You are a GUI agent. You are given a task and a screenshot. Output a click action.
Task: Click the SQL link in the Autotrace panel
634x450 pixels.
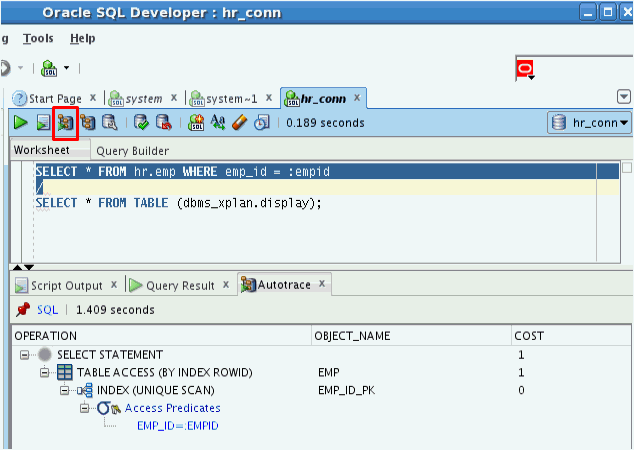47,310
